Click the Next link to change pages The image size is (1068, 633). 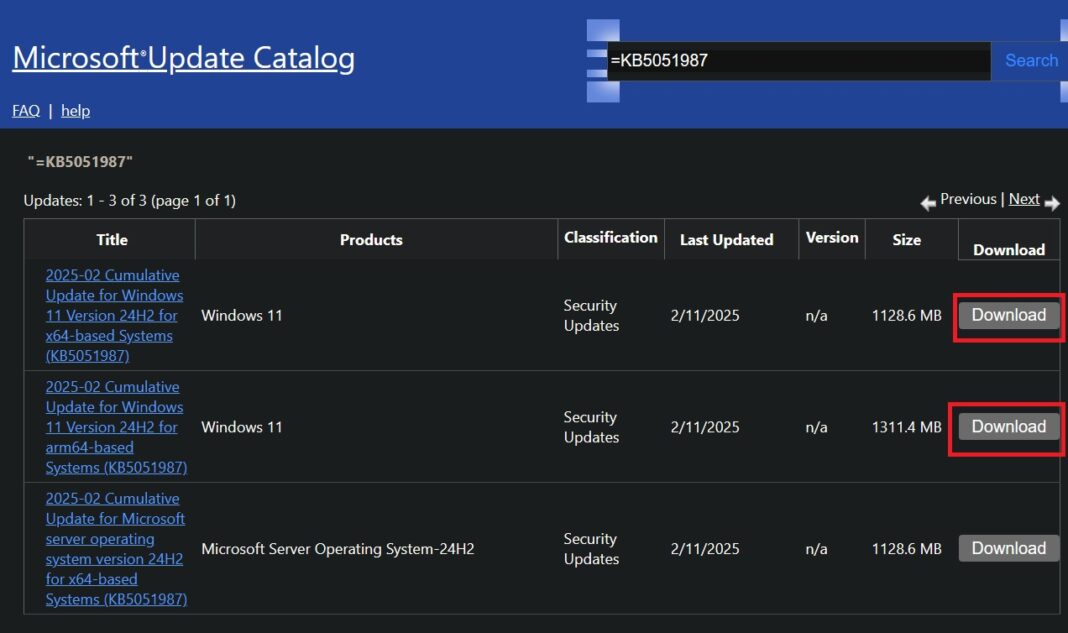tap(1023, 198)
